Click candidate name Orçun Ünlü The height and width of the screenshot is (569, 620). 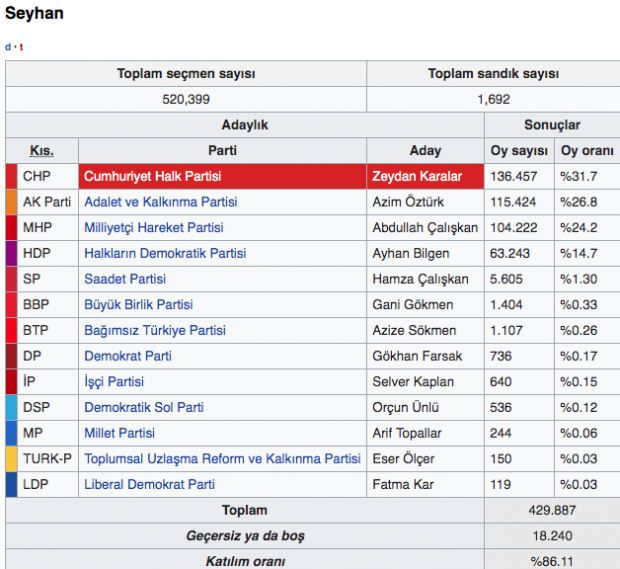(405, 408)
